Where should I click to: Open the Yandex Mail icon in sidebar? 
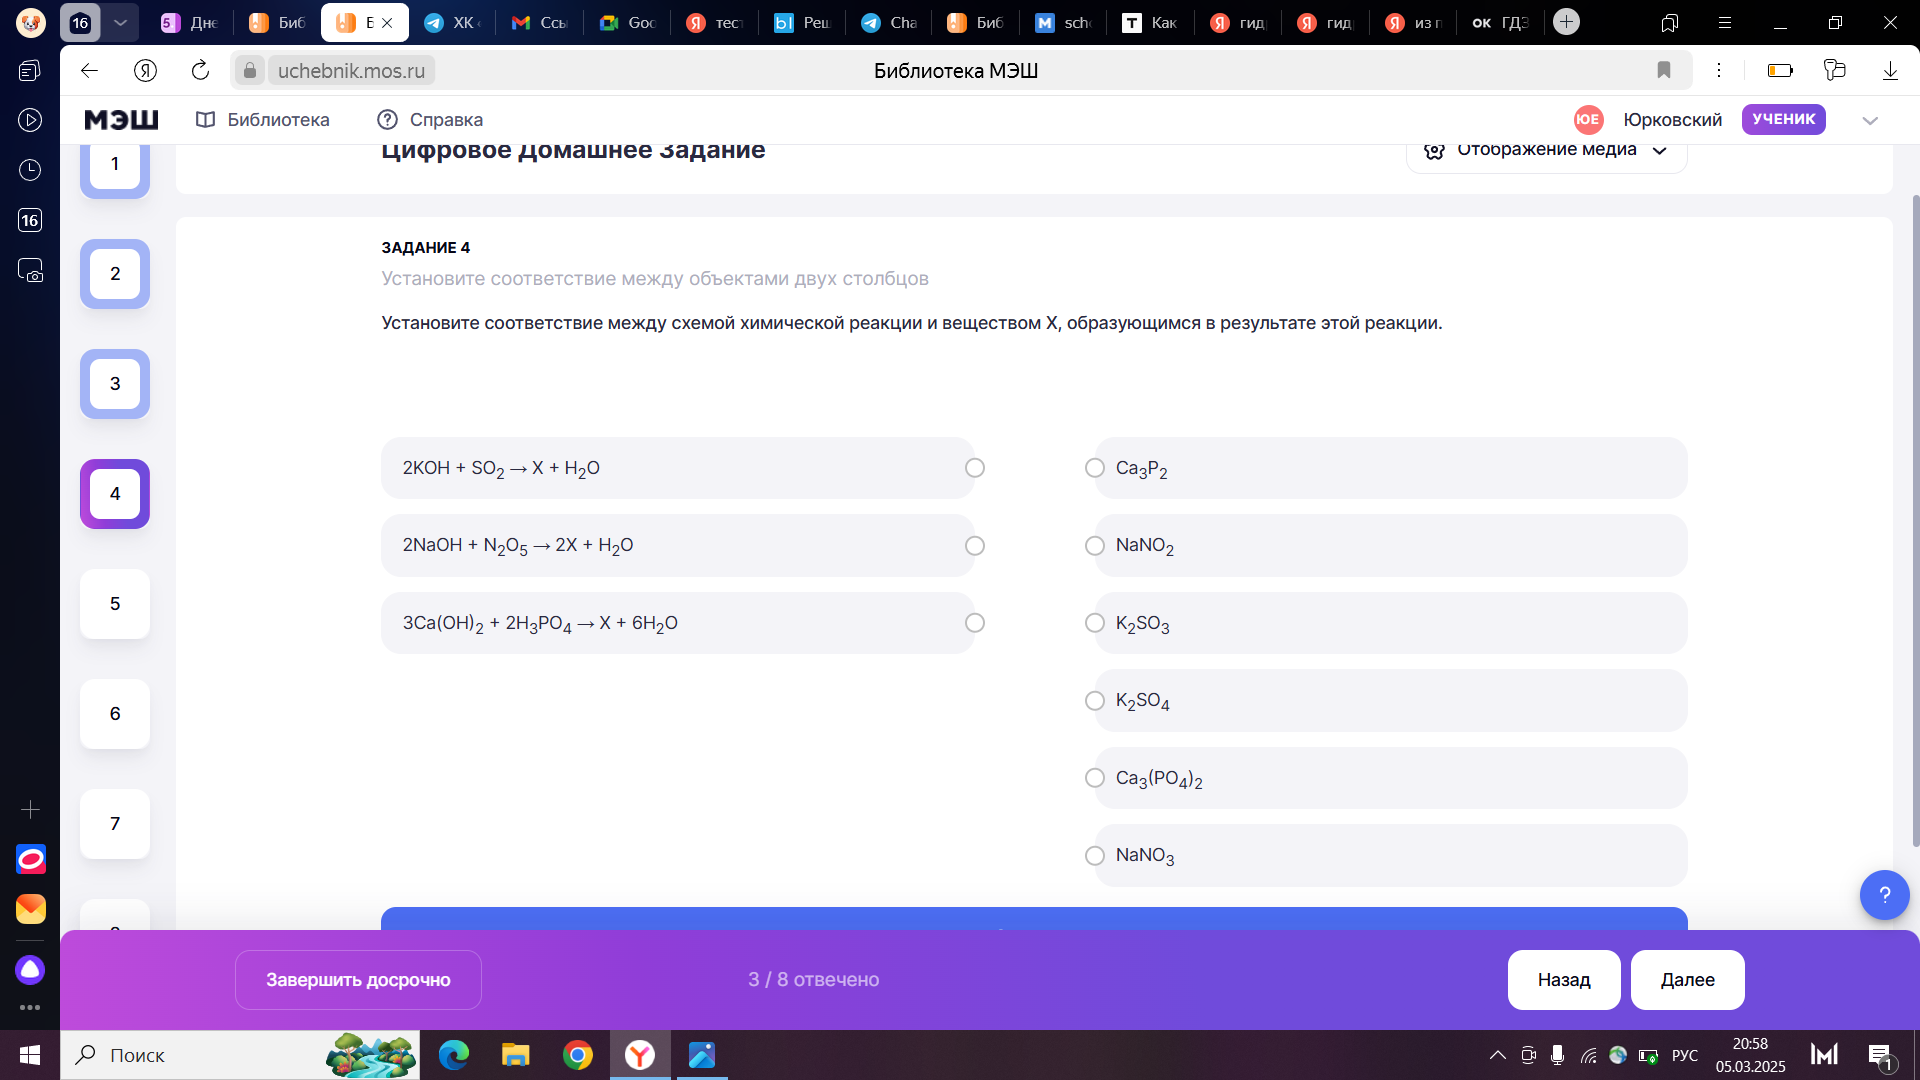click(30, 909)
